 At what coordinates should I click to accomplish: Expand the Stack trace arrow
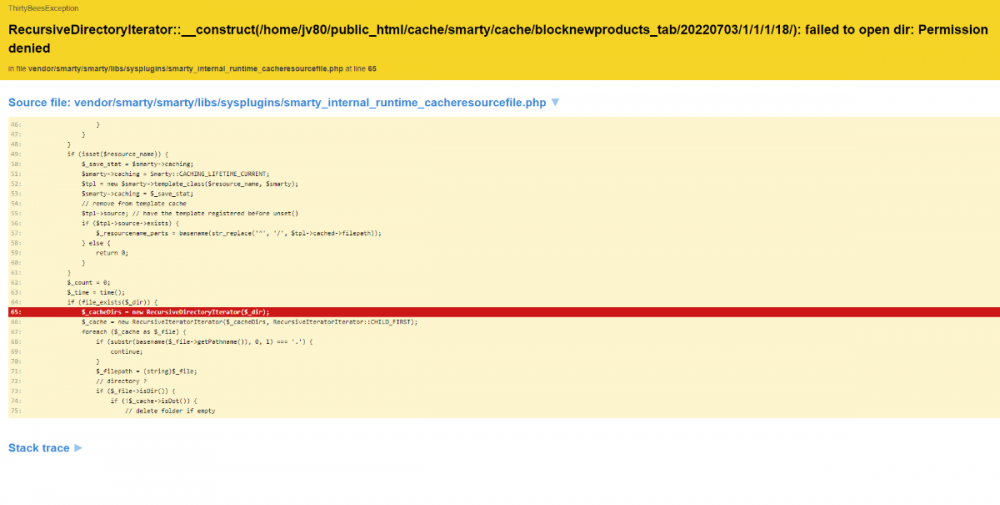[78, 448]
